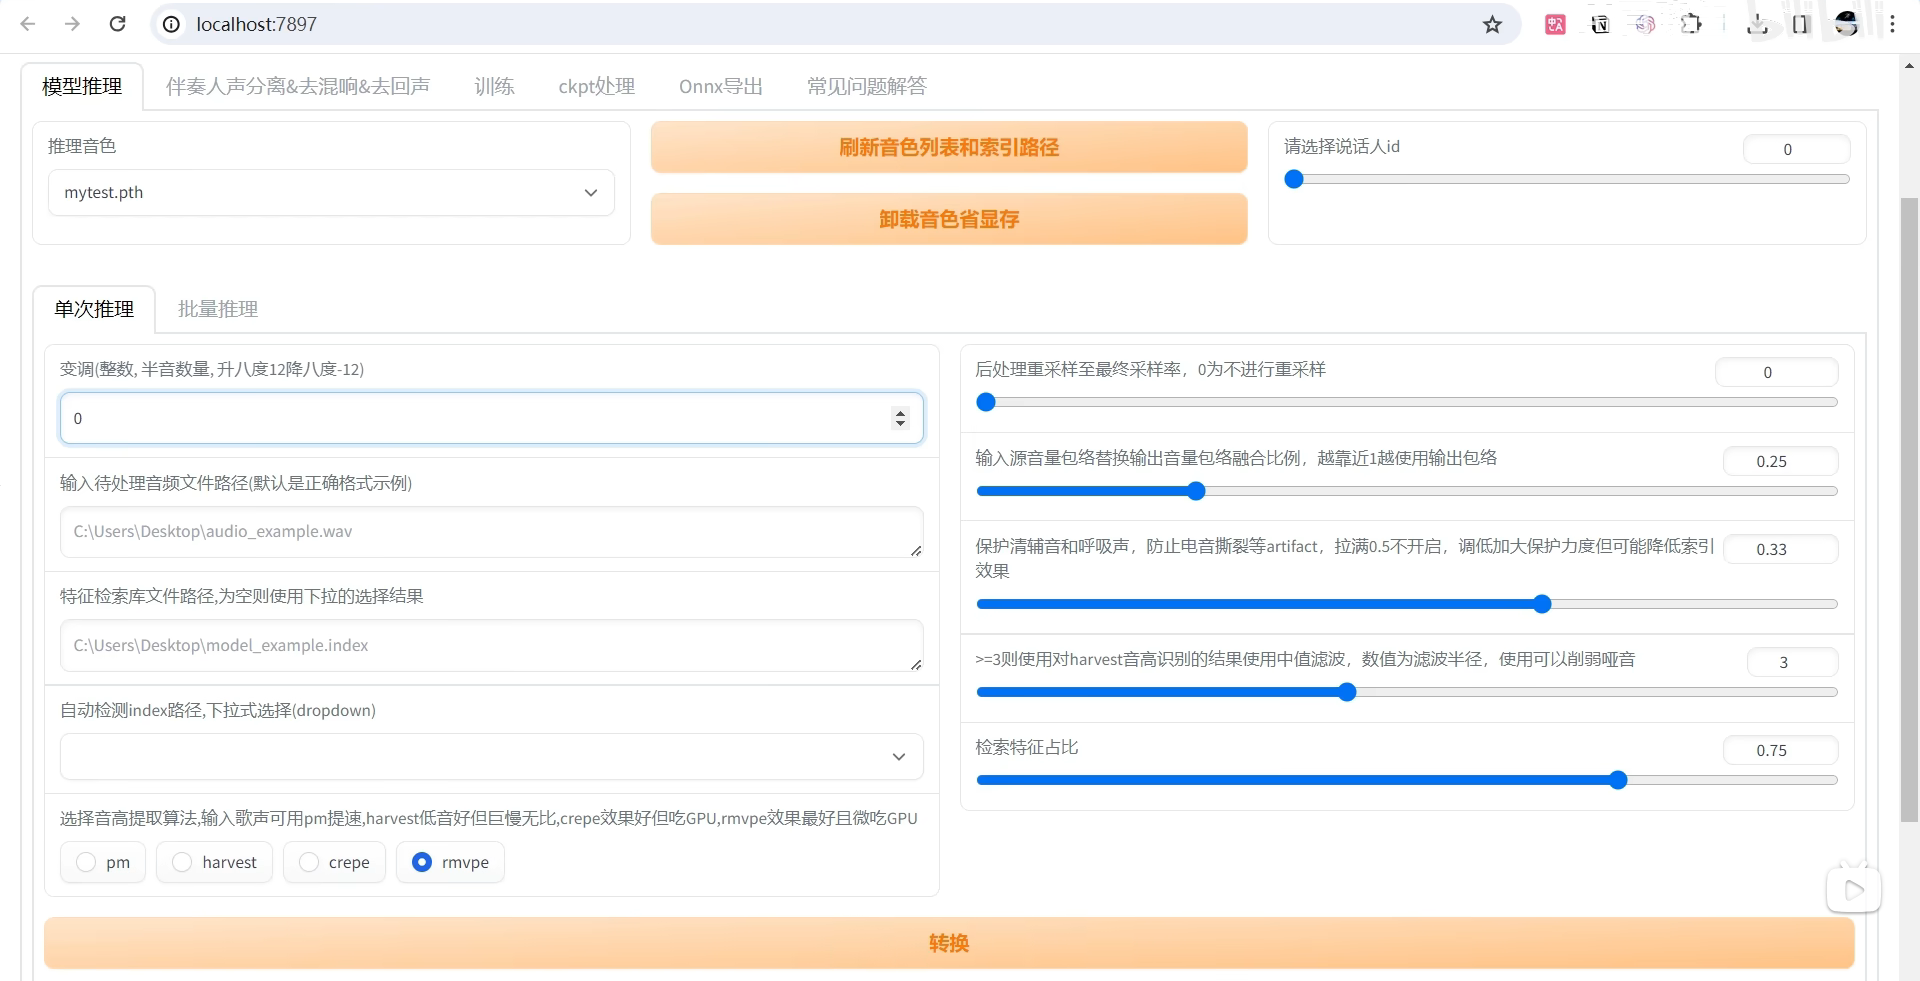Click the 刷新音色列表和索引路径 button

[x=948, y=147]
